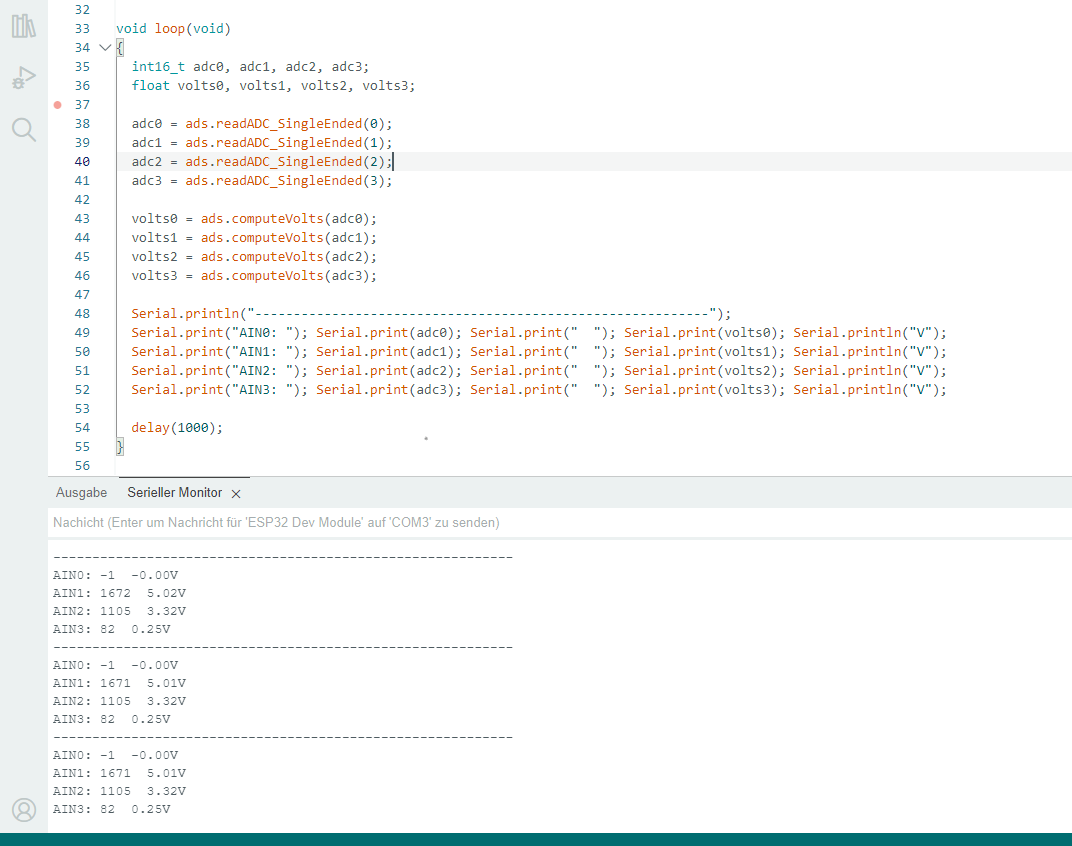Screen dimensions: 1072x846
Task: Click the computeVolts(adc0) line
Action: point(254,219)
